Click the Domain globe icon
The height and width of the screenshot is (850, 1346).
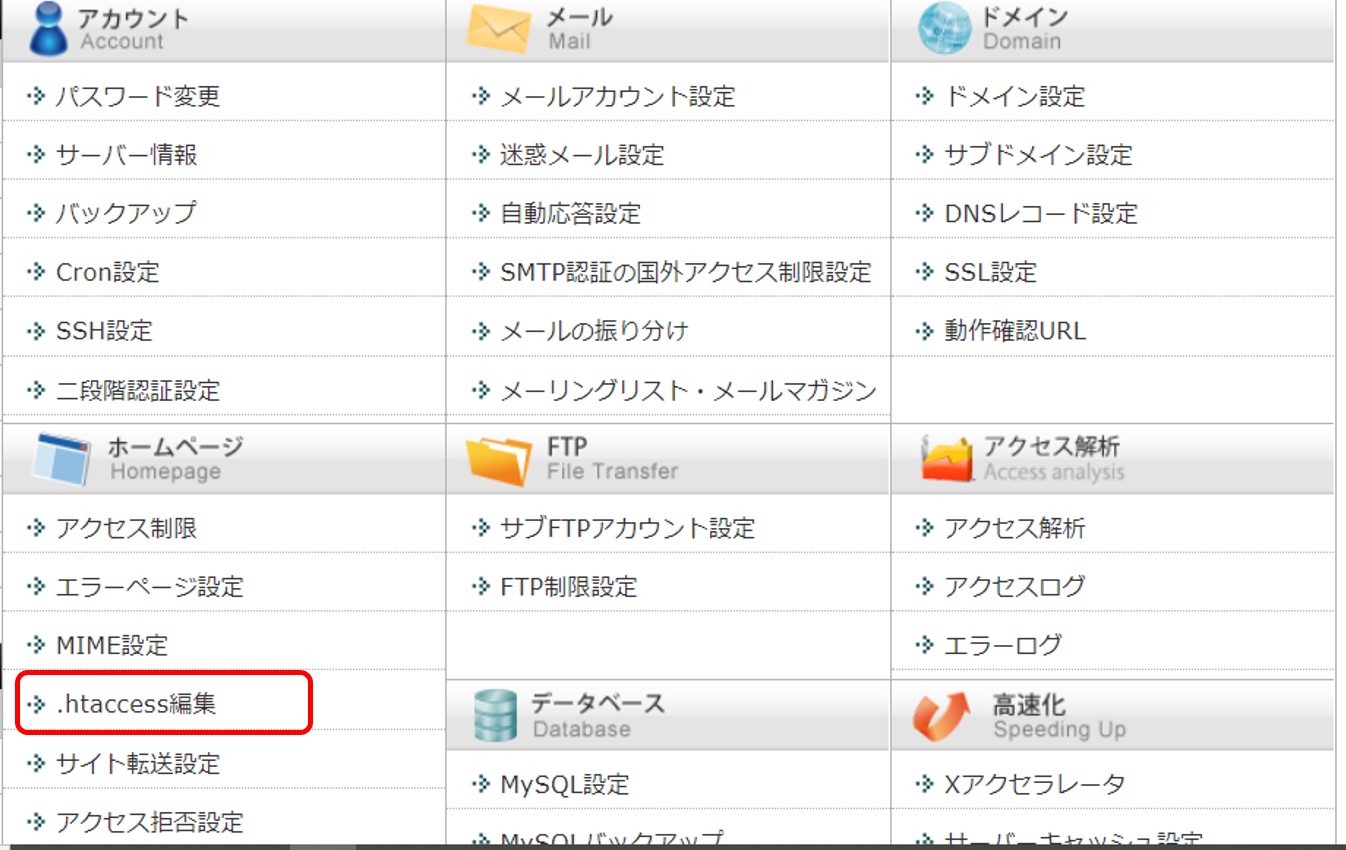point(944,29)
